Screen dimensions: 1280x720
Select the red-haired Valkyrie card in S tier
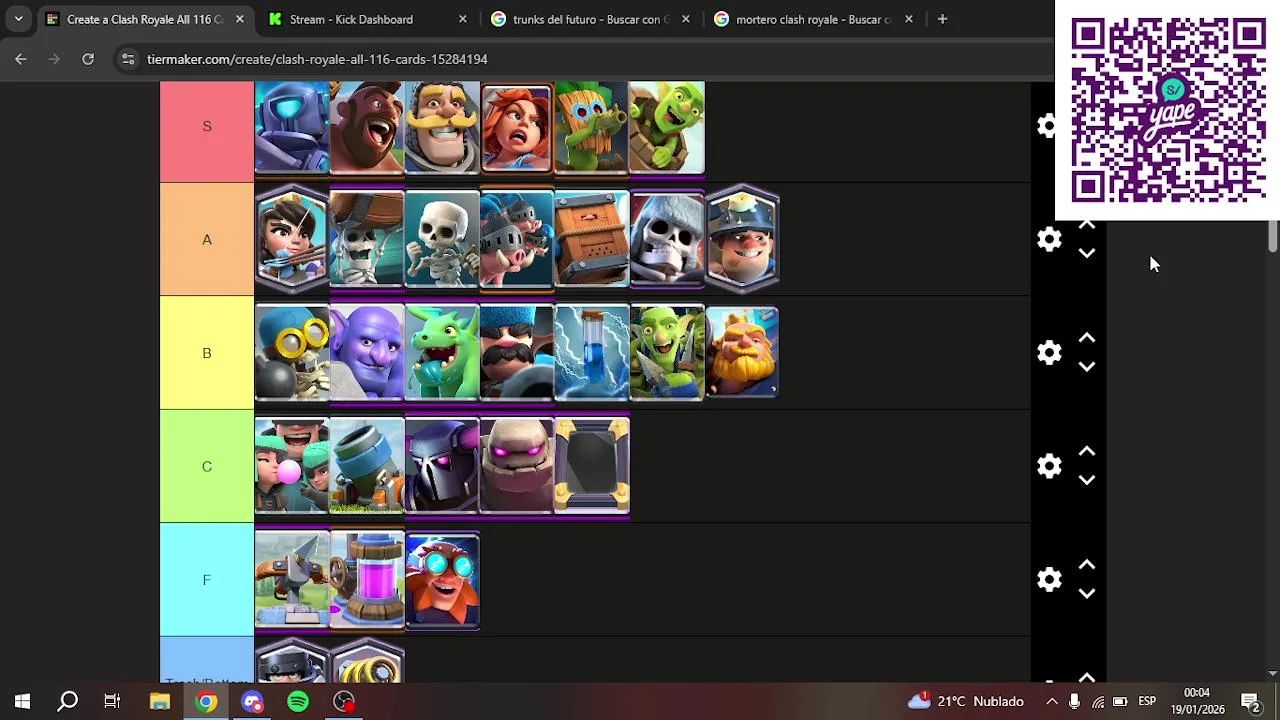517,128
